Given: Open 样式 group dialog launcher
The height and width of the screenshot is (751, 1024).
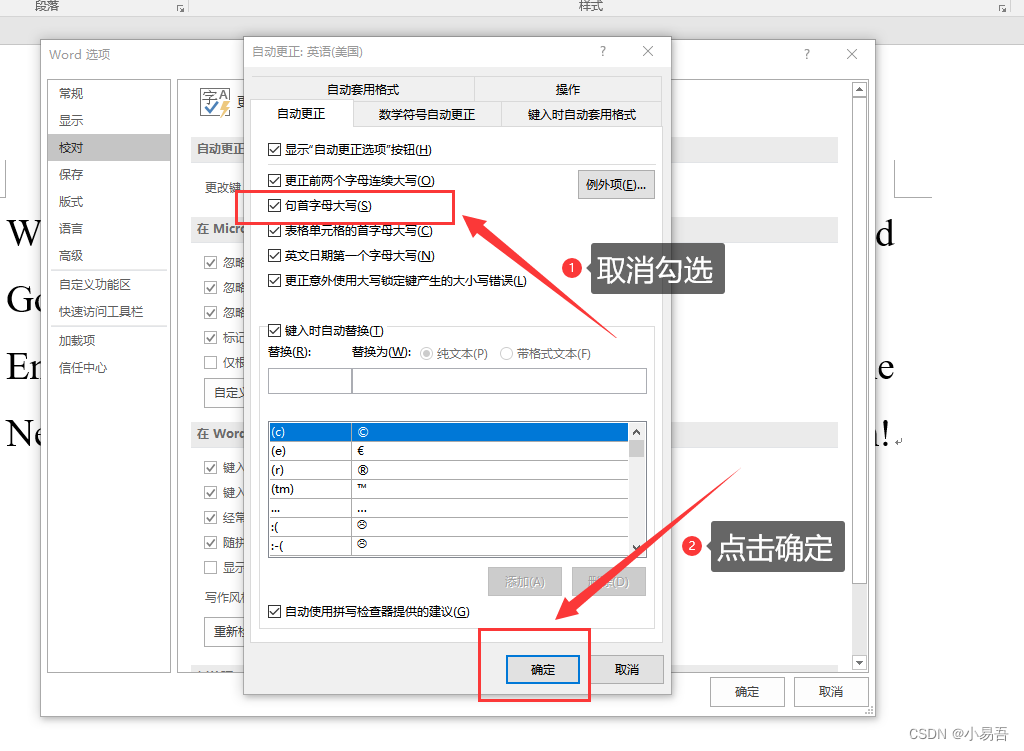Looking at the screenshot, I should (x=1002, y=8).
